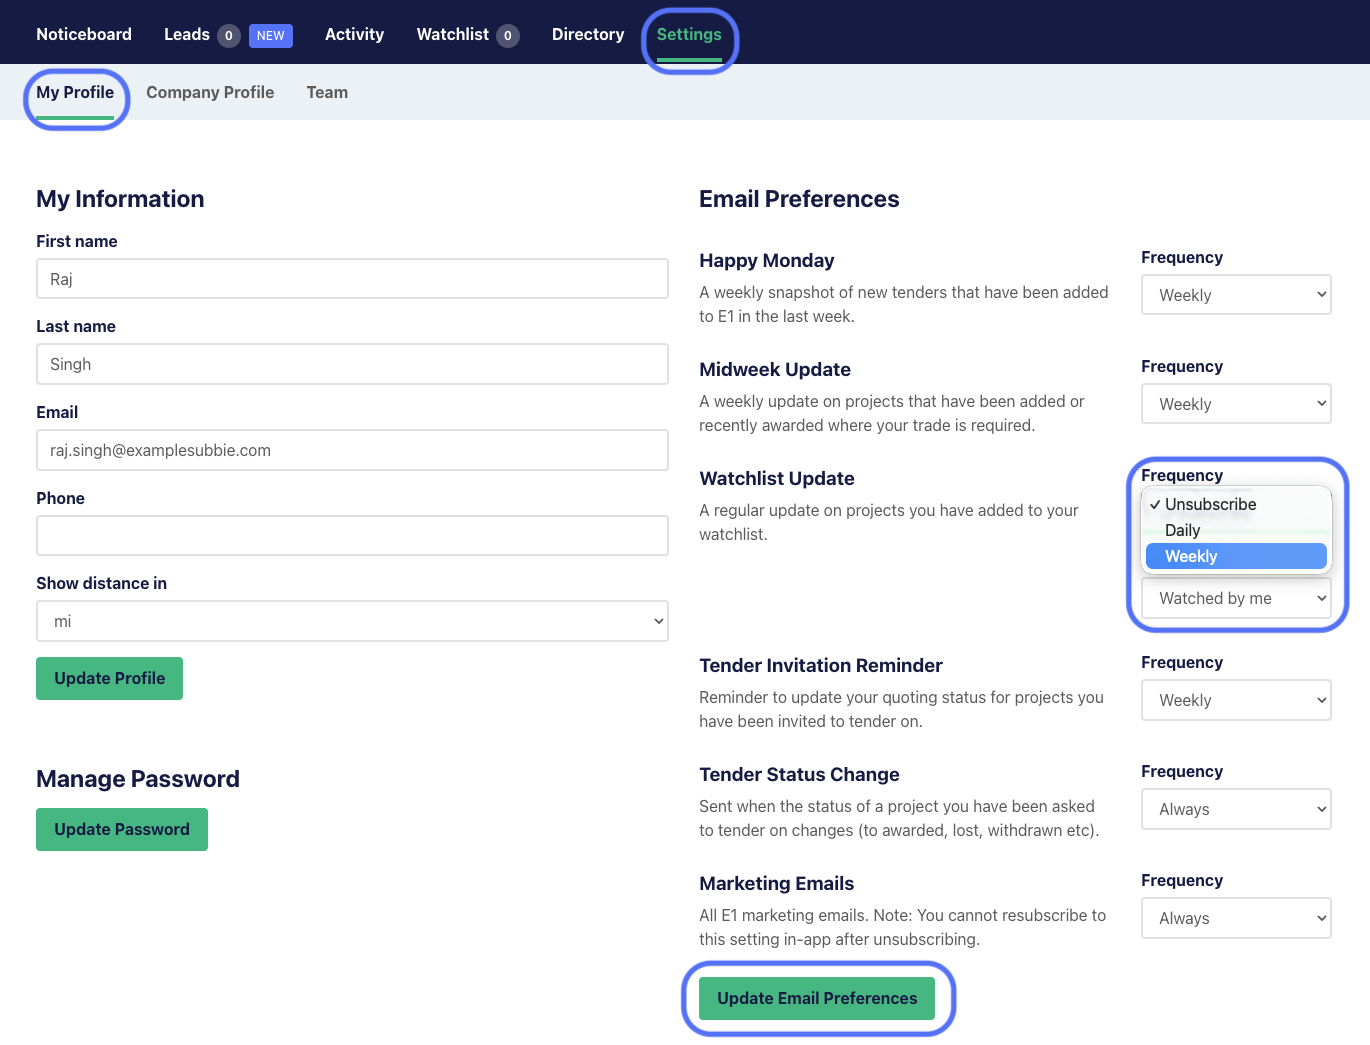This screenshot has height=1045, width=1370.
Task: Click the Update Password button
Action: (x=122, y=829)
